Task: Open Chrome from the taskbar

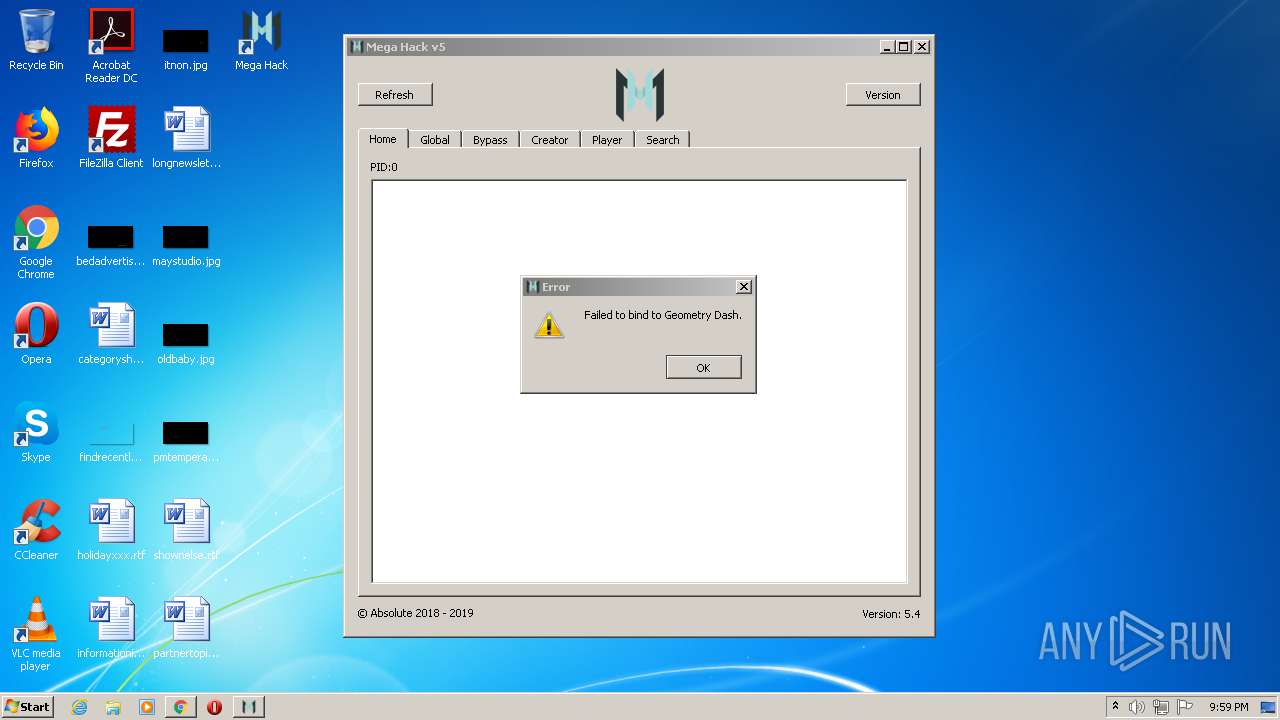Action: [180, 707]
